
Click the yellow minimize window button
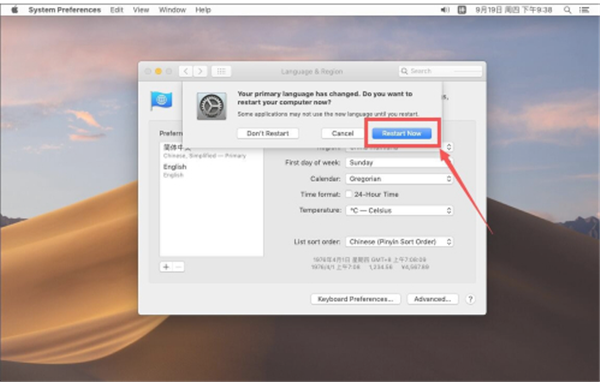pyautogui.click(x=158, y=71)
